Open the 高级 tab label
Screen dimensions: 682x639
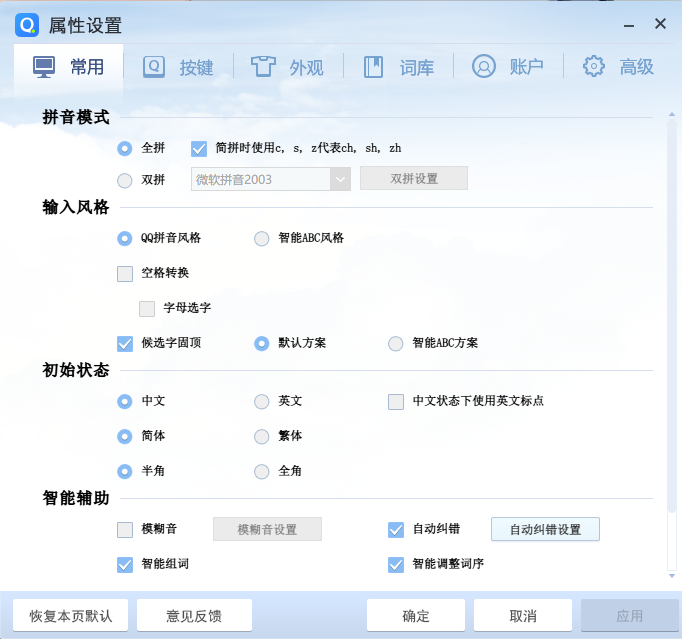(637, 67)
